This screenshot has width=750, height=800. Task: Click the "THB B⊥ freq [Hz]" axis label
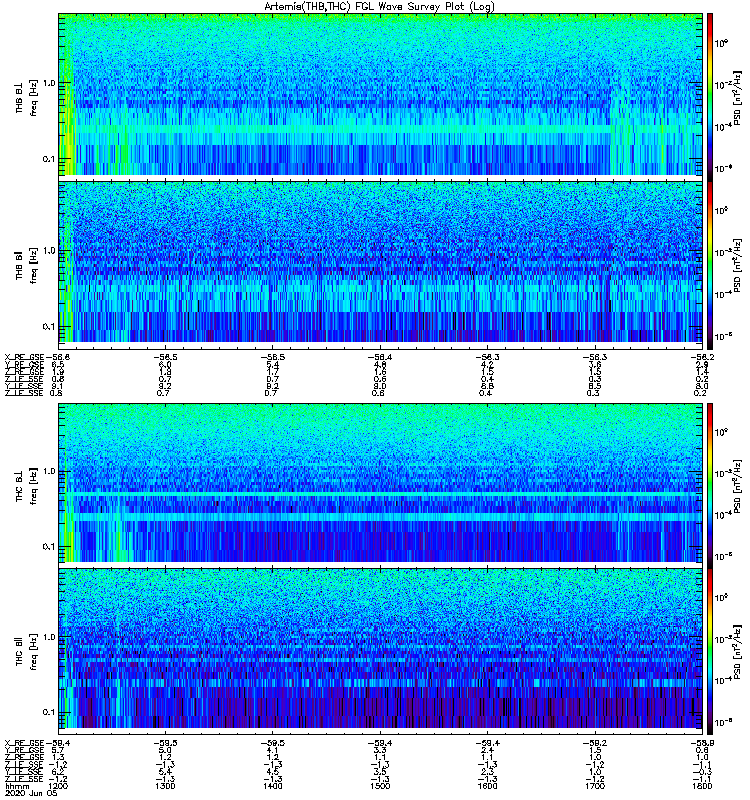point(26,97)
